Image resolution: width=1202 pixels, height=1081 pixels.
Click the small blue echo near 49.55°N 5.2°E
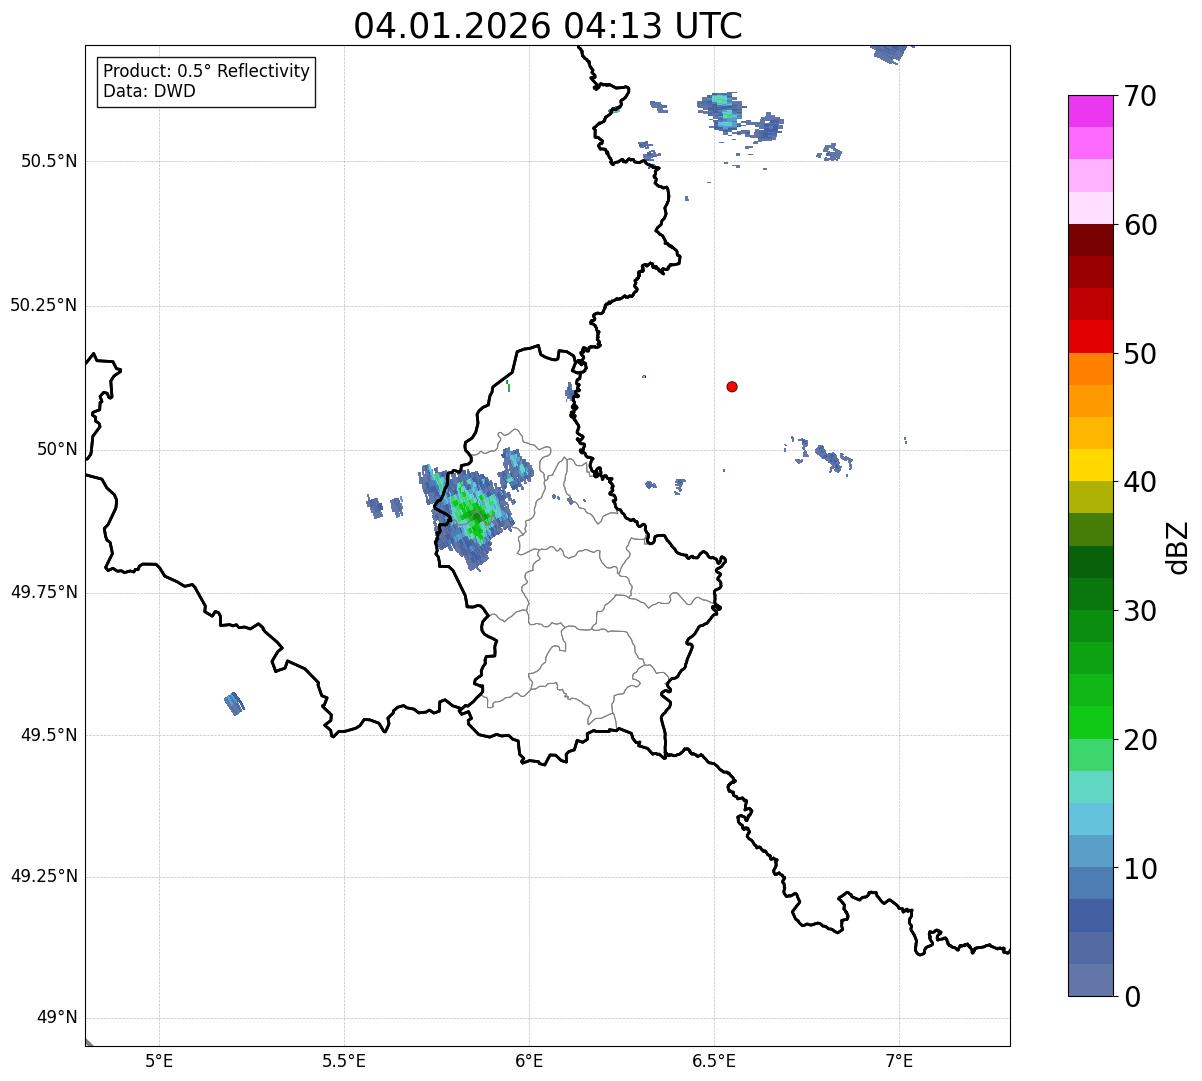pyautogui.click(x=234, y=703)
